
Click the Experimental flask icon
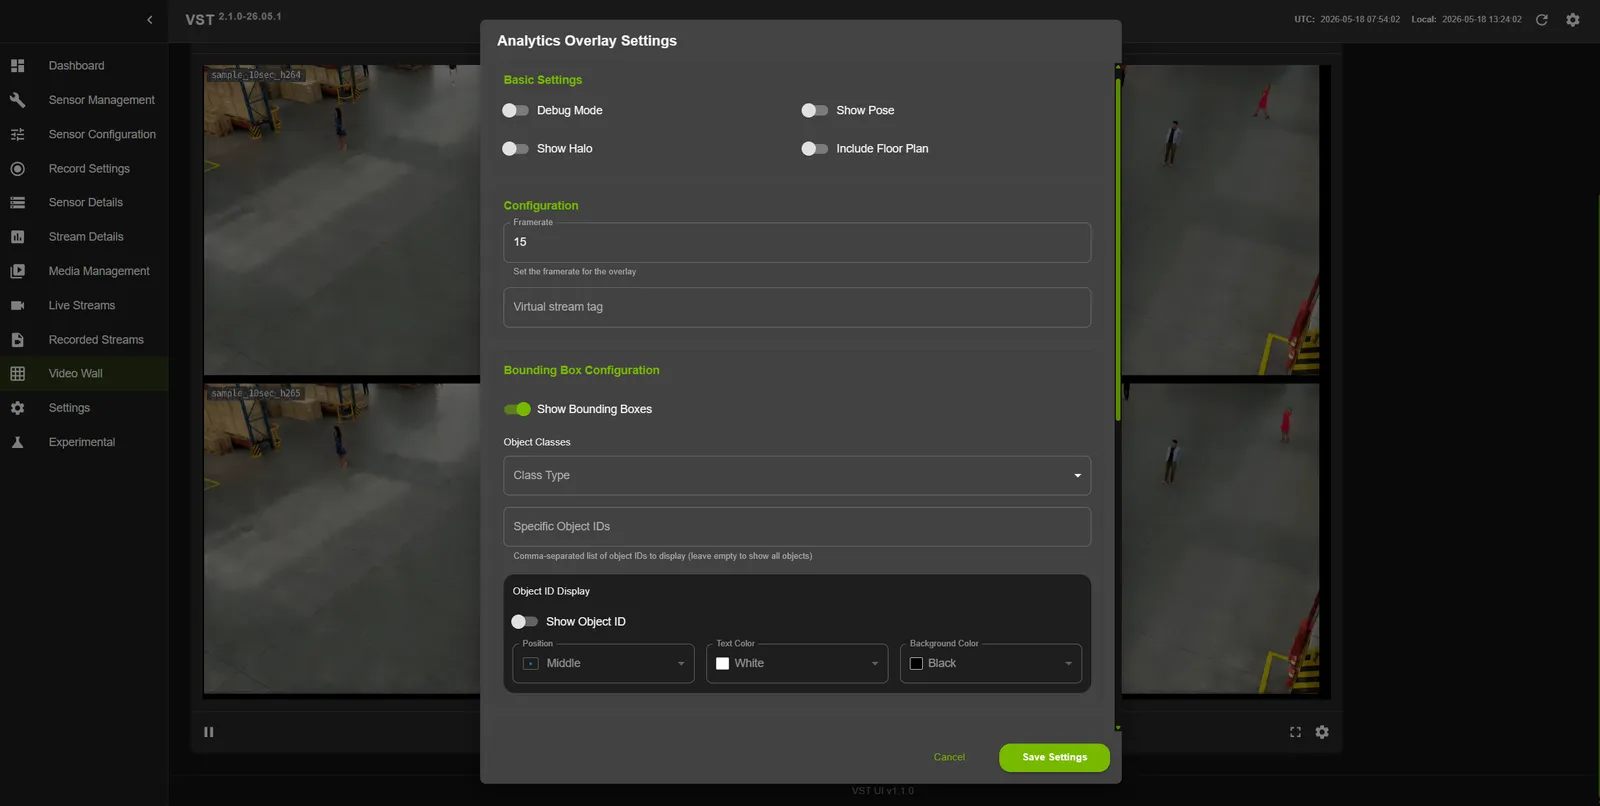click(x=17, y=442)
